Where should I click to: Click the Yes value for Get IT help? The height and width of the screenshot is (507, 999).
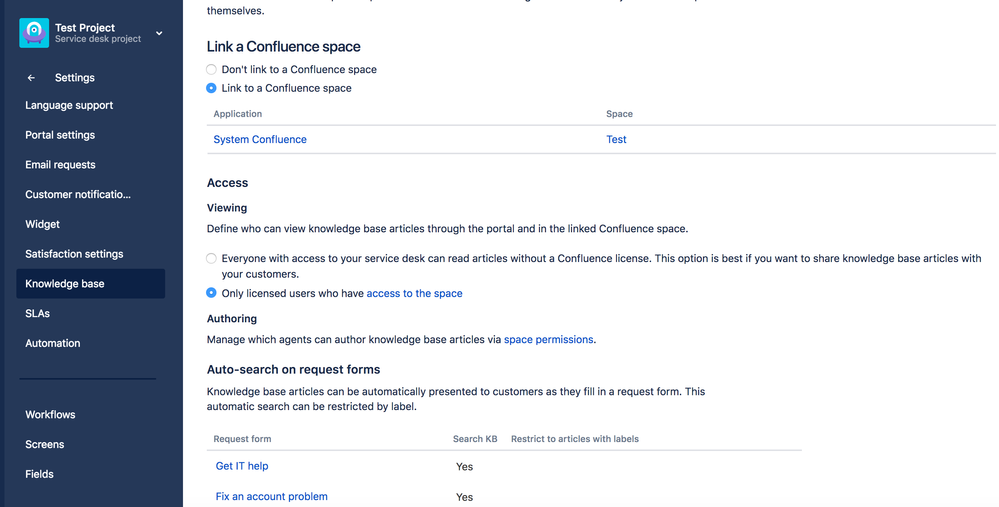pos(464,467)
